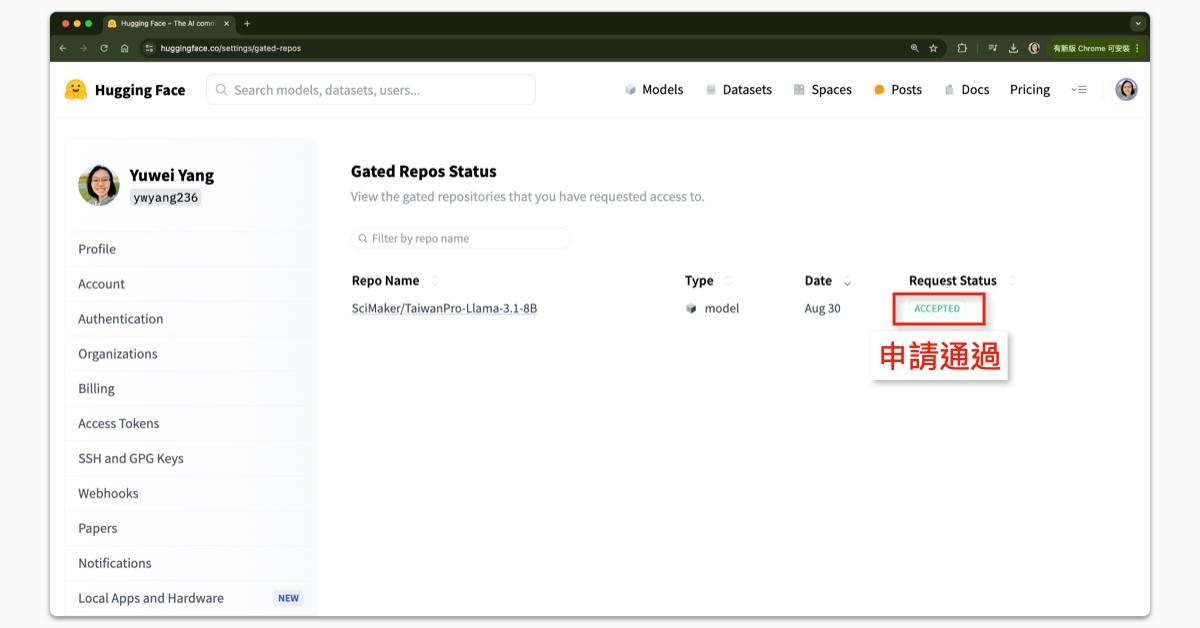View site information icon in address bar

pyautogui.click(x=149, y=48)
